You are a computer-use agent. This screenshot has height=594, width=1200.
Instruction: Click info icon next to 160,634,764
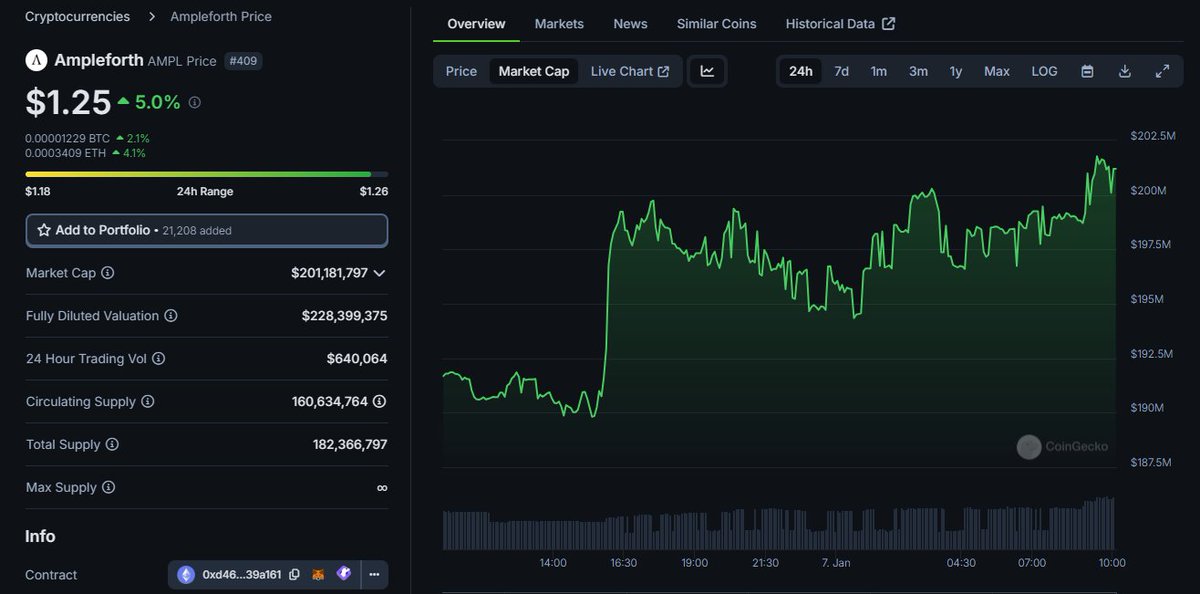pos(380,401)
